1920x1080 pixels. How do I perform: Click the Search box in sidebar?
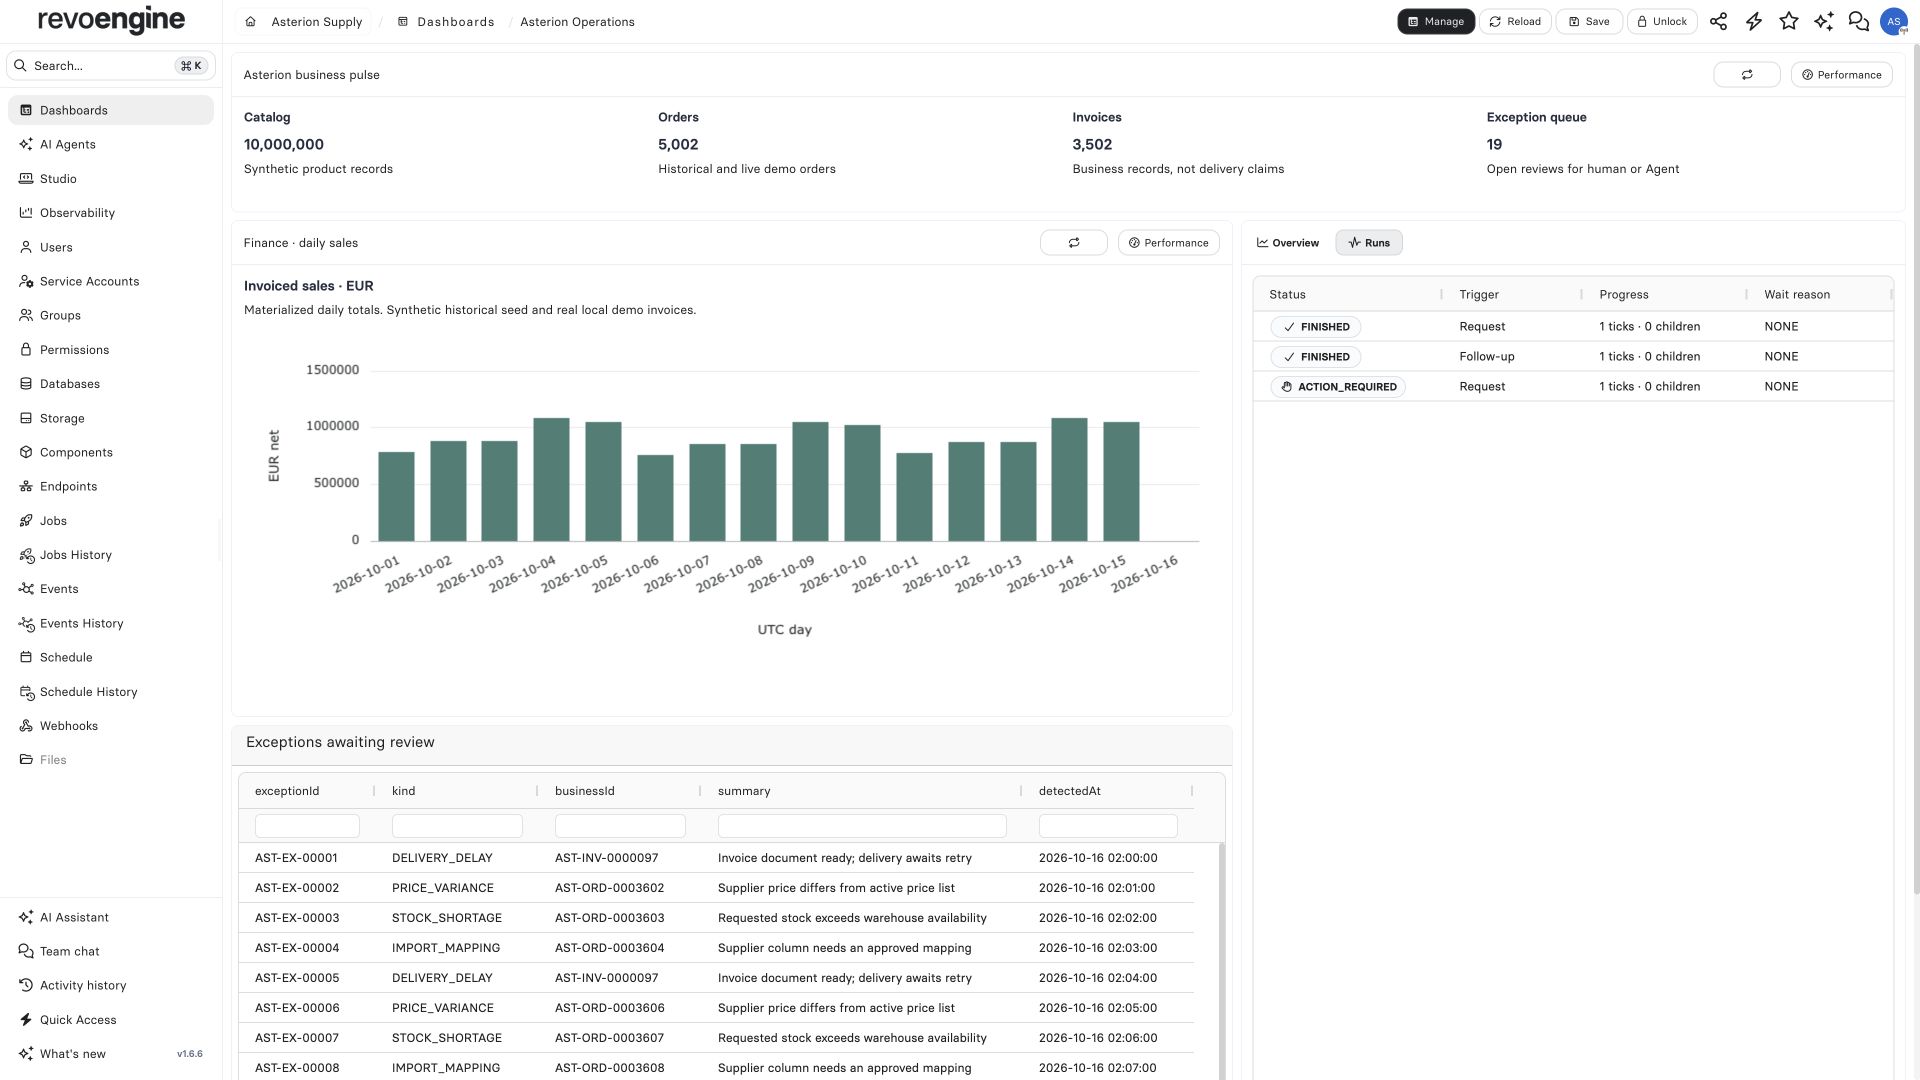point(110,66)
